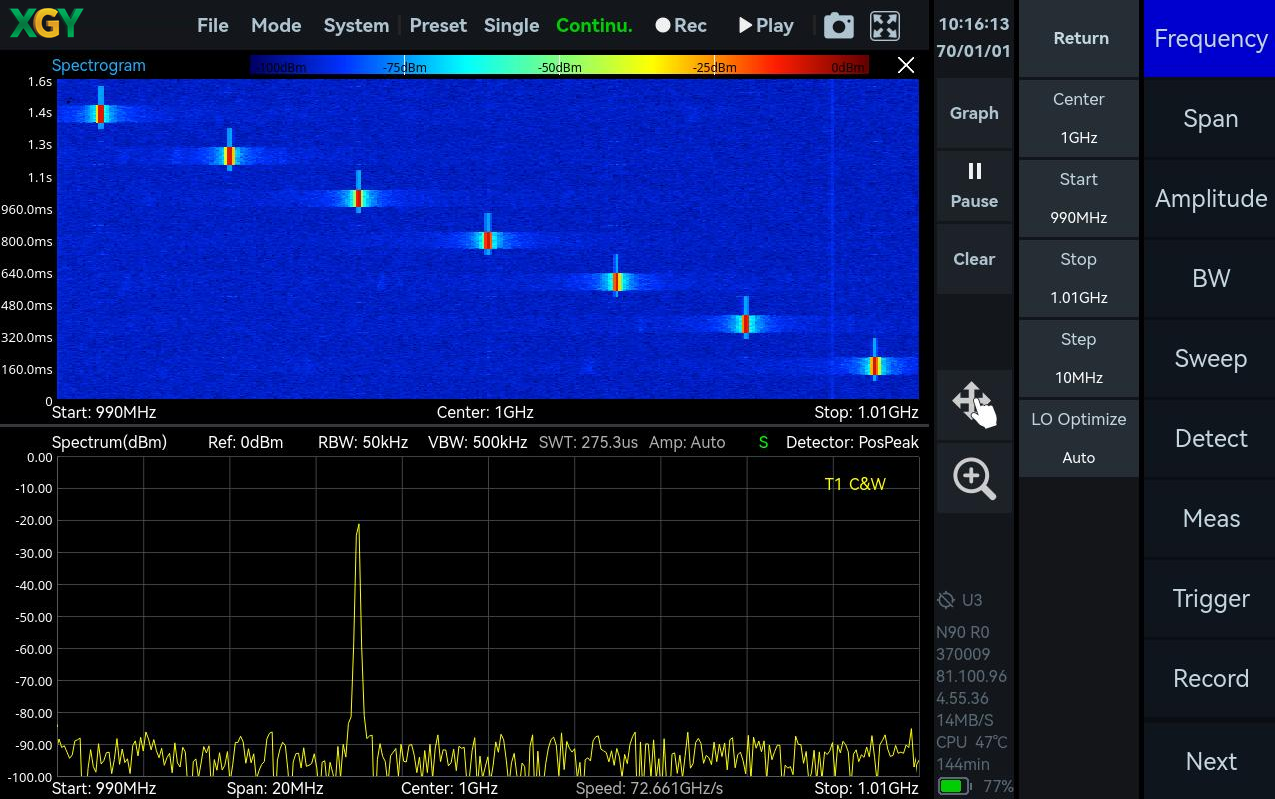The width and height of the screenshot is (1275, 799).
Task: Select the Amplitude tab
Action: point(1210,198)
